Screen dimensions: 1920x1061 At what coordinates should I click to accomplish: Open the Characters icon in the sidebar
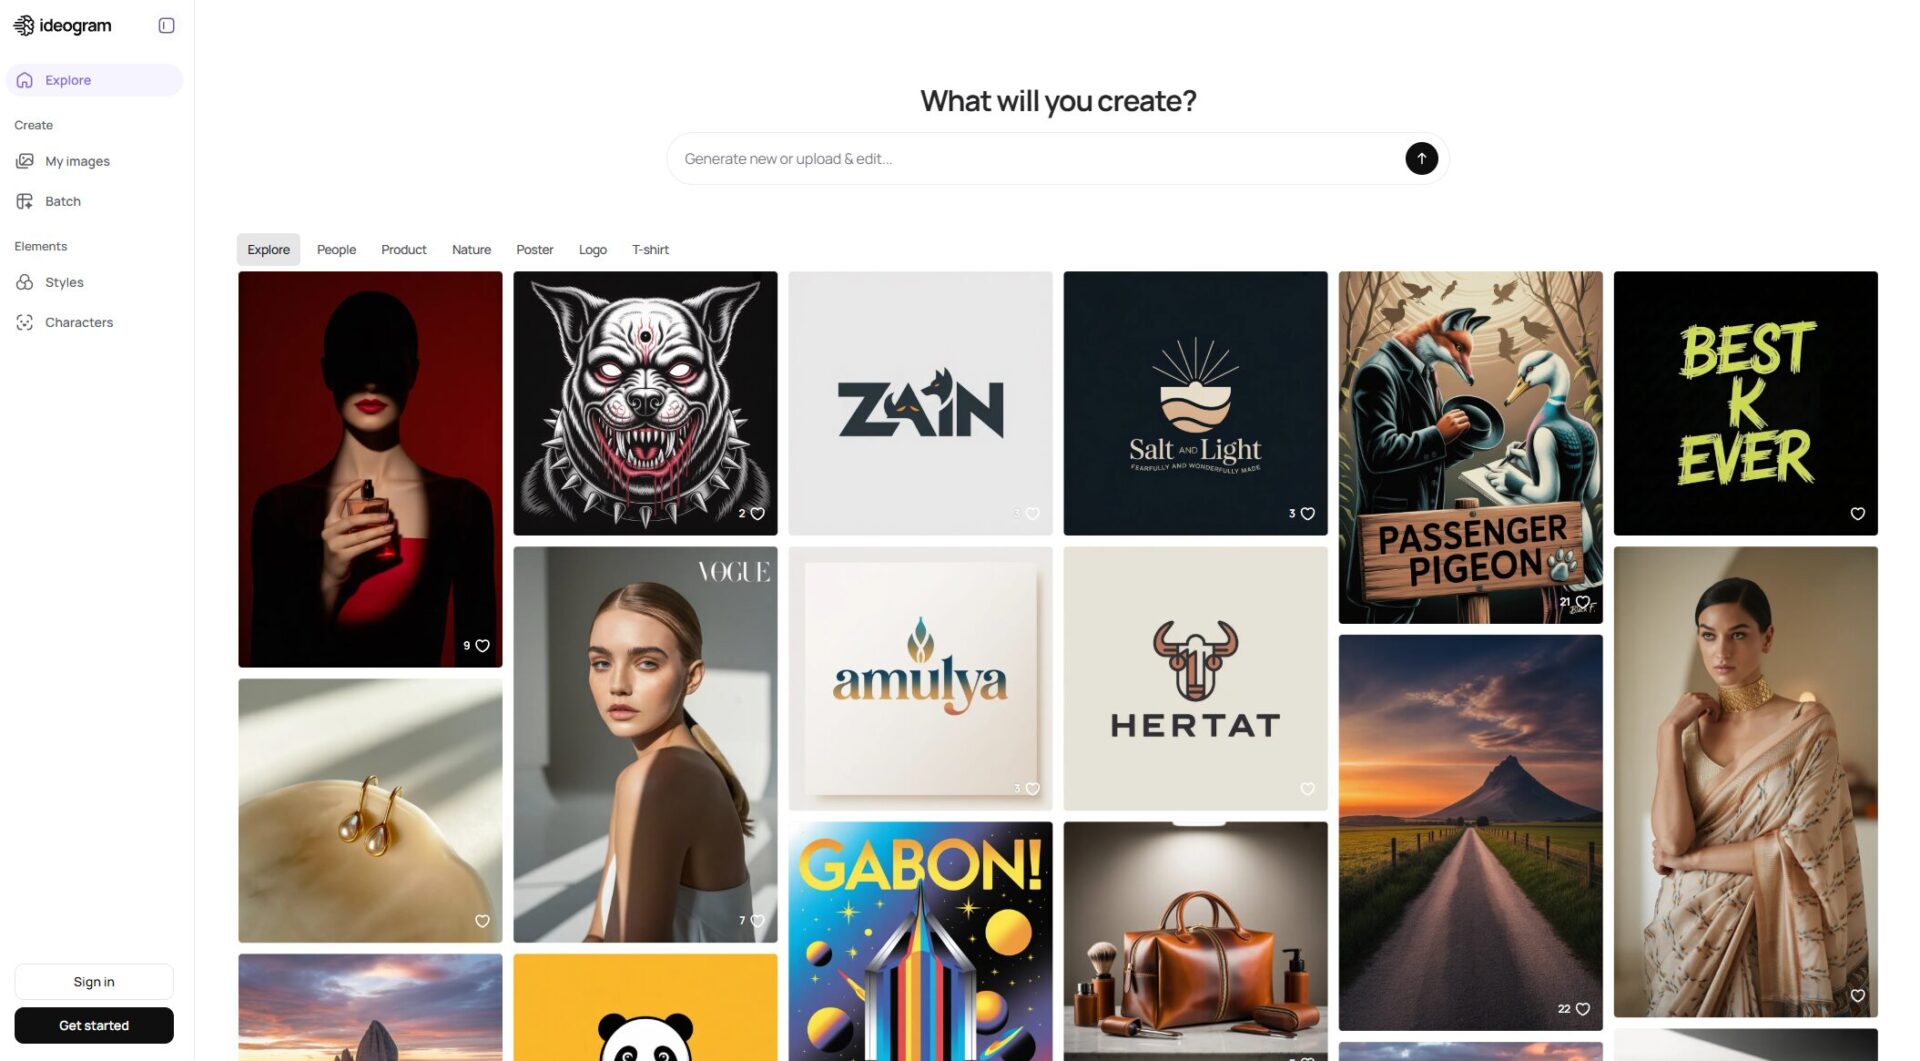pyautogui.click(x=25, y=322)
